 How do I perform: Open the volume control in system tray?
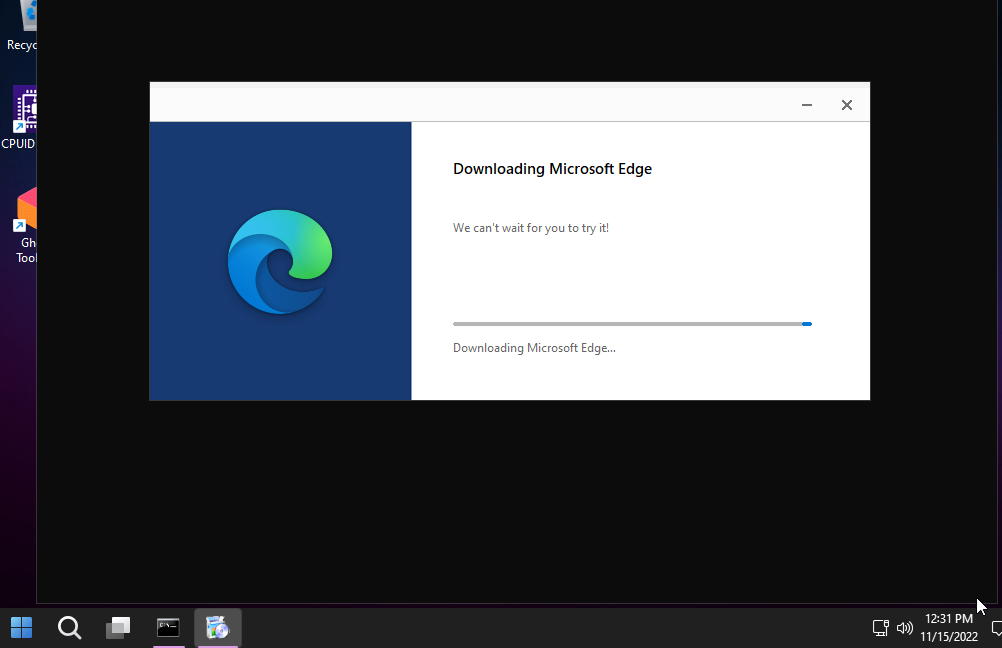(x=904, y=628)
